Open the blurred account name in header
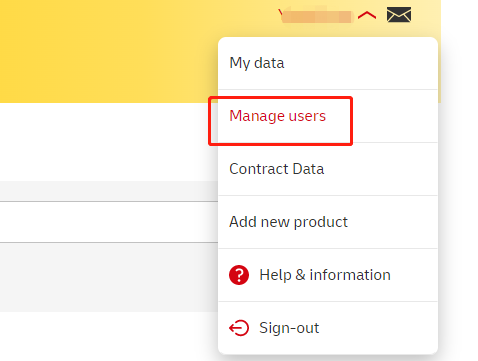 pyautogui.click(x=315, y=16)
